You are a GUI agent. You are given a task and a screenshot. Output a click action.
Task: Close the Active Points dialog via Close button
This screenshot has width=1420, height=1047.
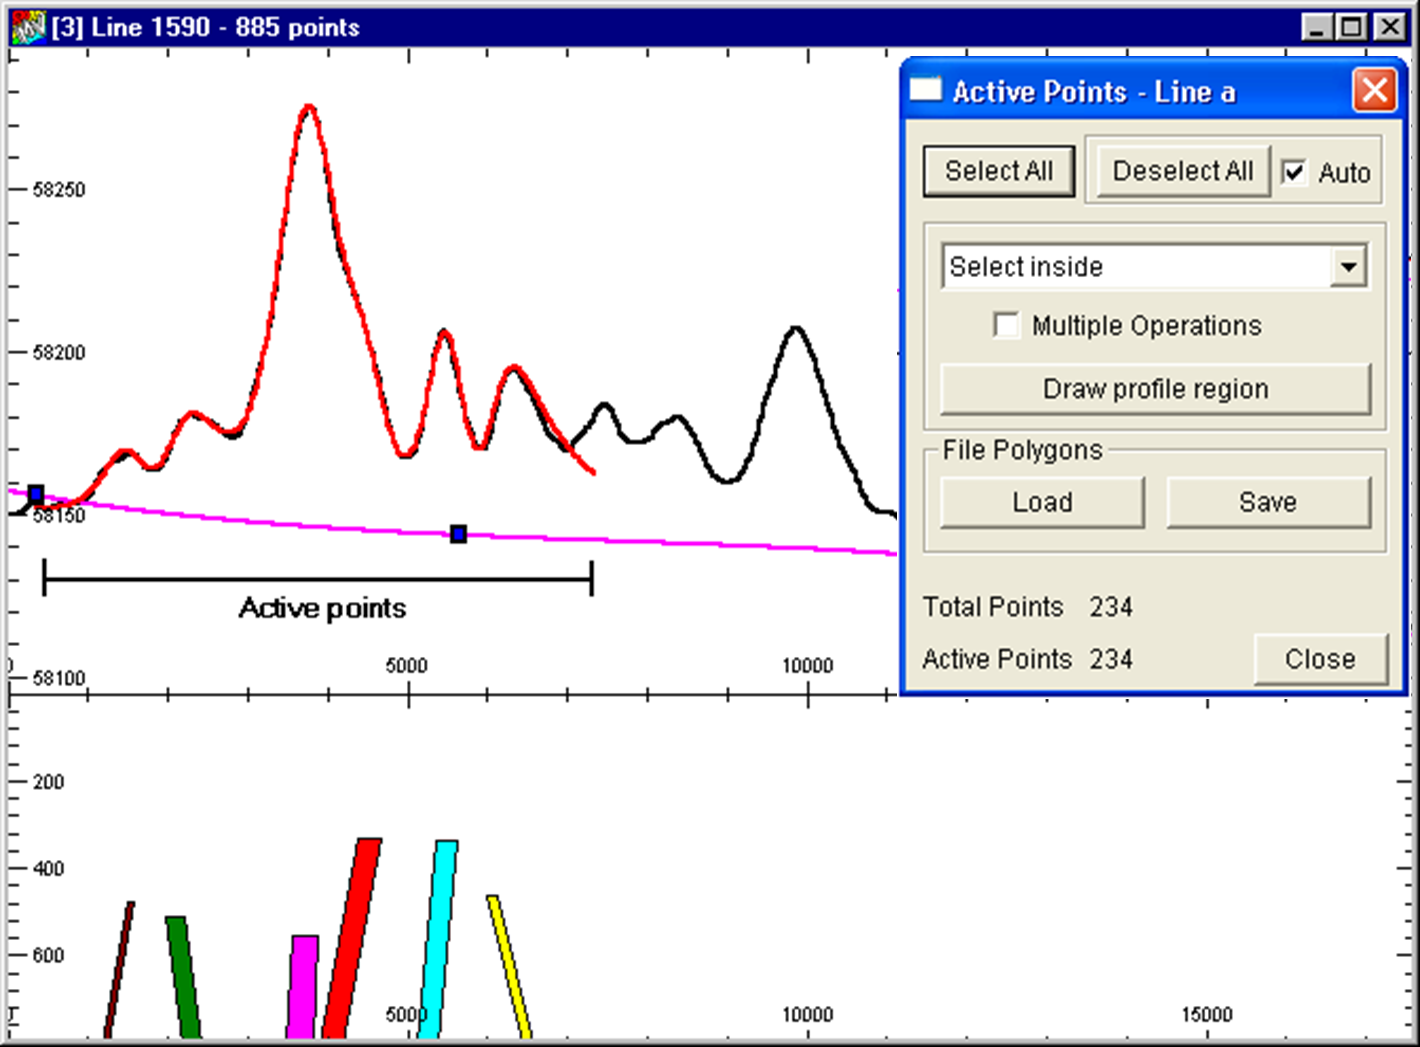[x=1320, y=659]
